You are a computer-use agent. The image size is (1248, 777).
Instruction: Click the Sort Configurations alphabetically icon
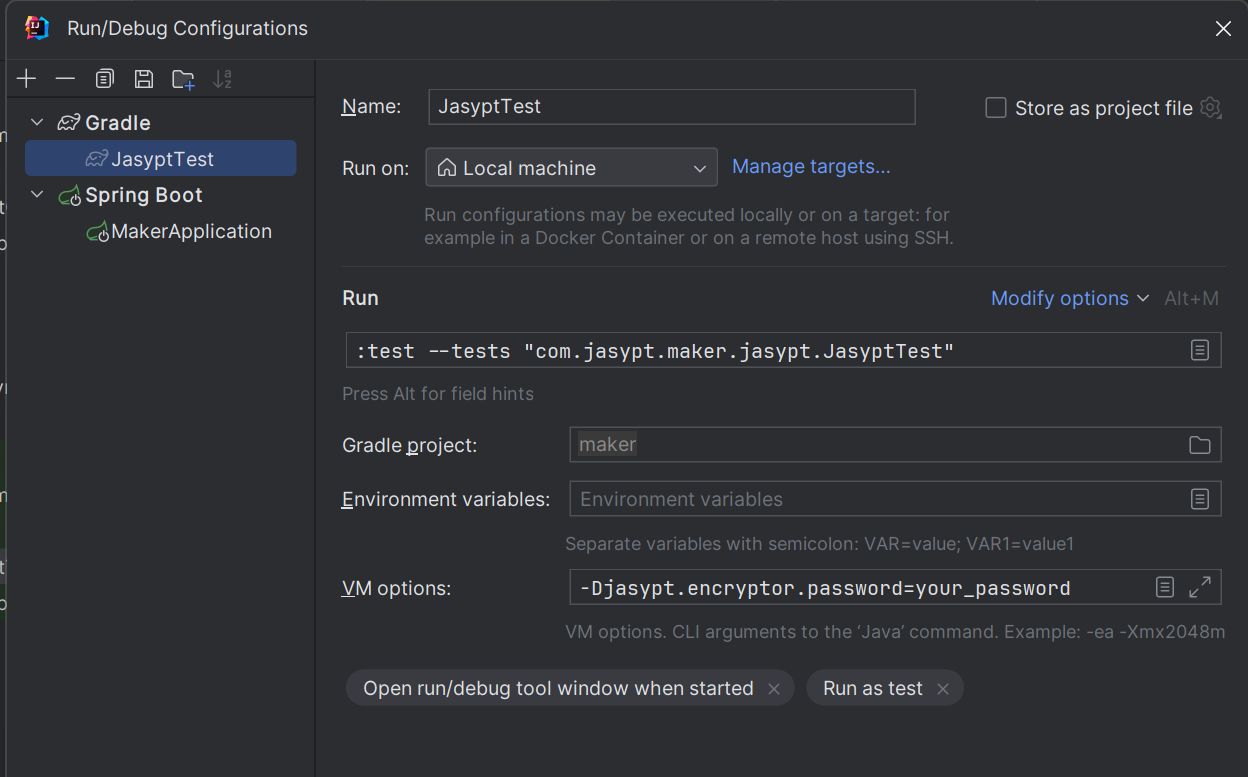pyautogui.click(x=222, y=79)
